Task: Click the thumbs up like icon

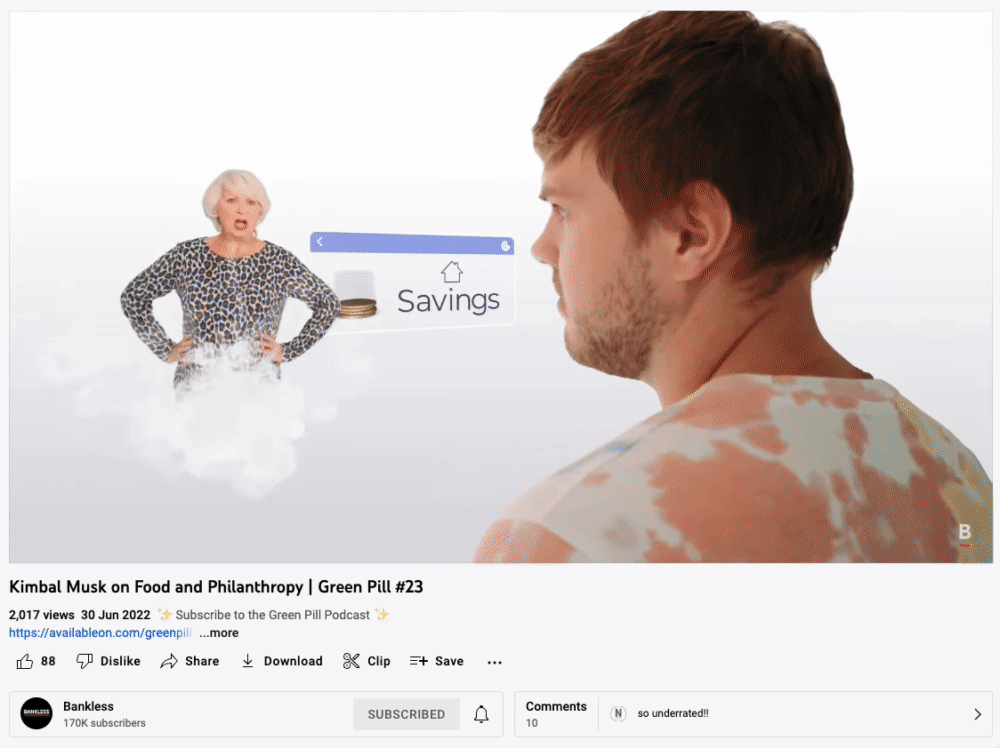Action: click(x=25, y=661)
